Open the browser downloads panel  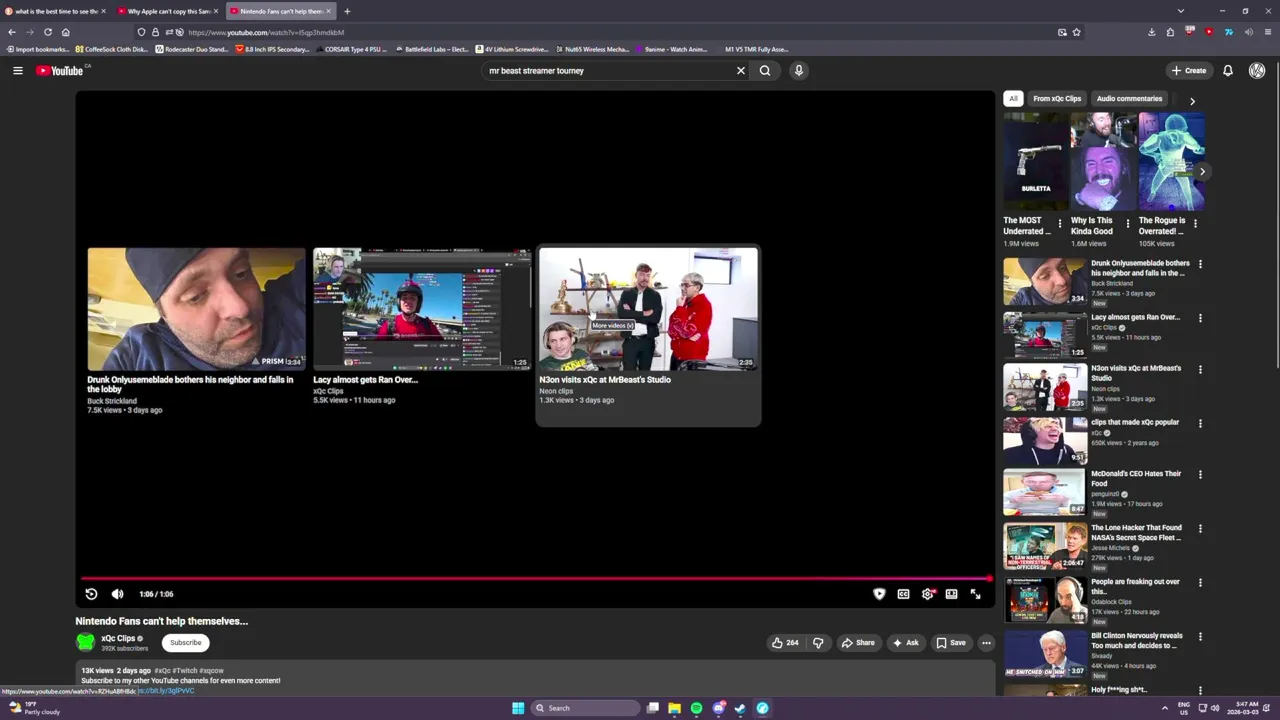click(x=1152, y=32)
